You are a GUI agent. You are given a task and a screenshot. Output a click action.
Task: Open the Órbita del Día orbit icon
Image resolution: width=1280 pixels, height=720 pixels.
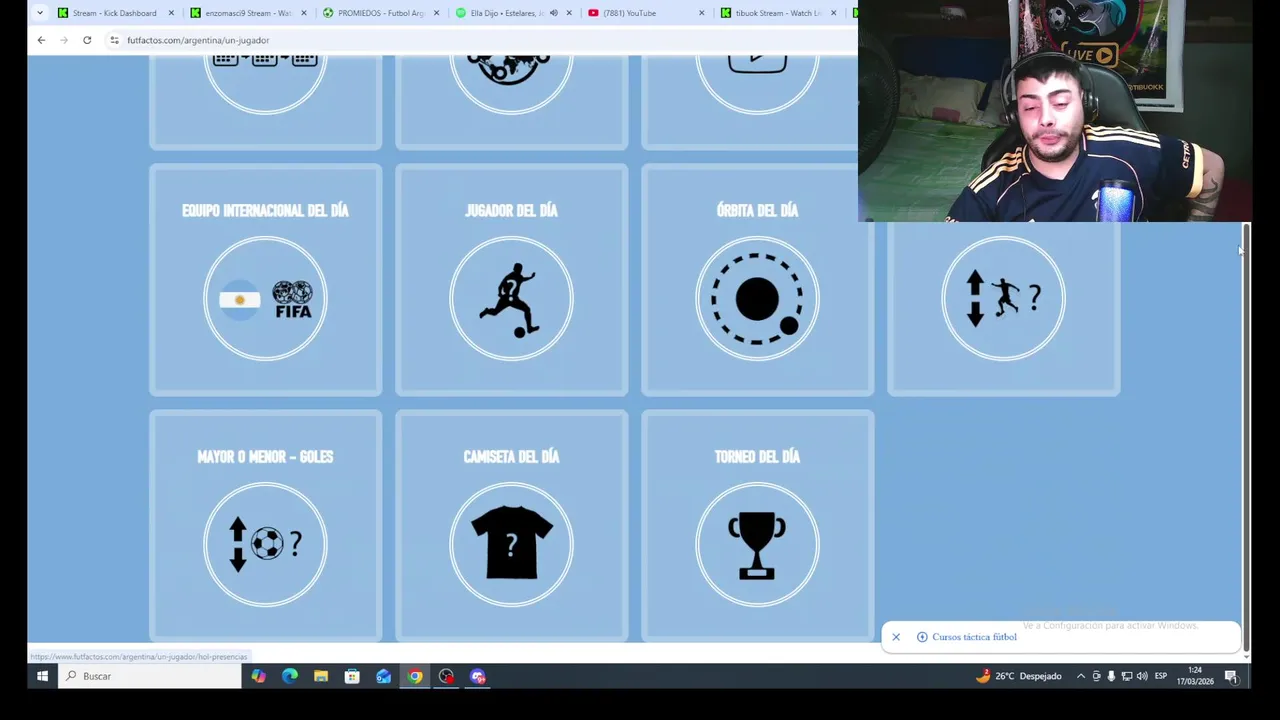point(757,298)
